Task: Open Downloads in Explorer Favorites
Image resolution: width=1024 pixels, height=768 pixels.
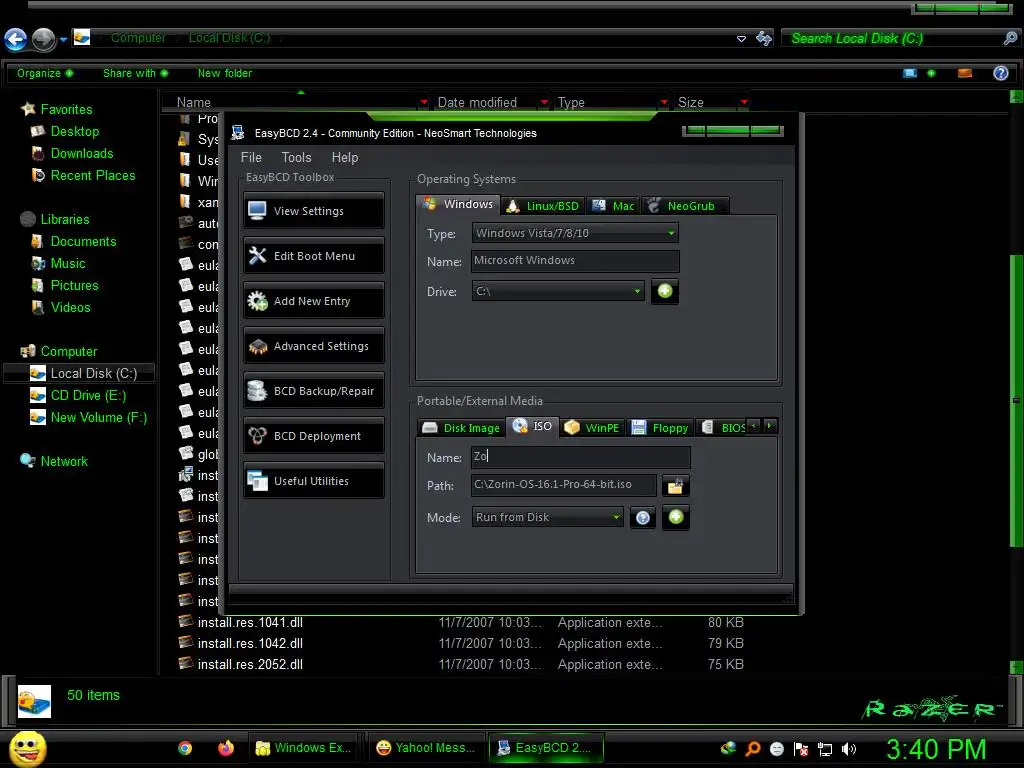Action: (82, 153)
